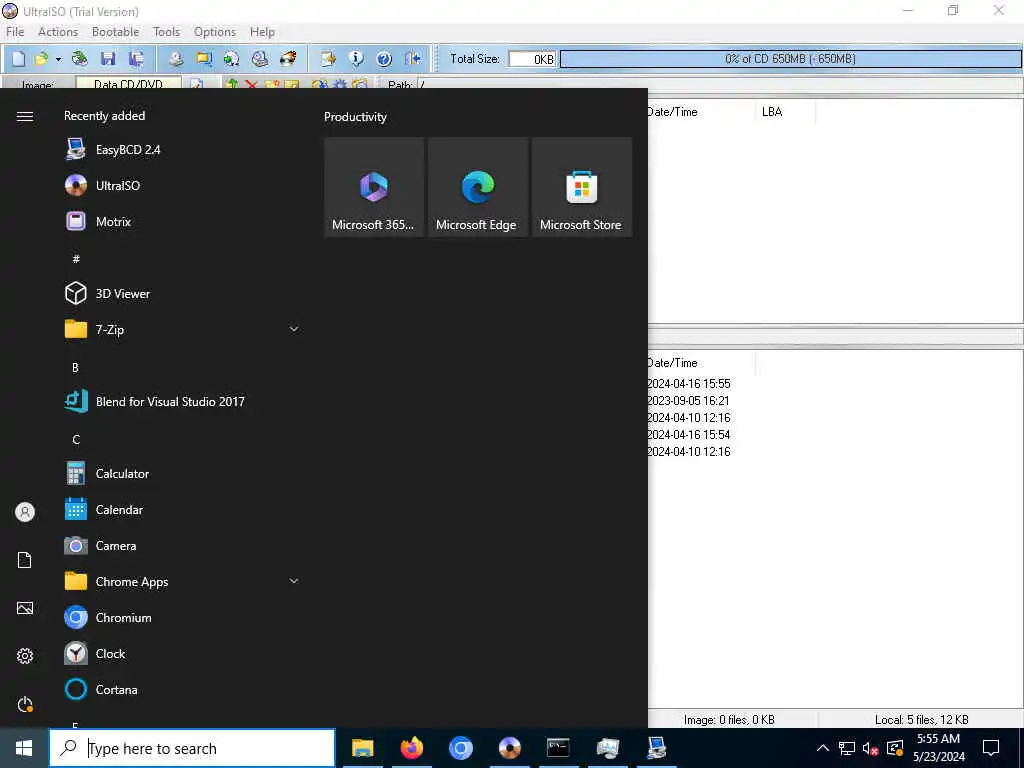Launch Motrix from Start menu list
Viewport: 1024px width, 768px height.
(x=183, y=221)
